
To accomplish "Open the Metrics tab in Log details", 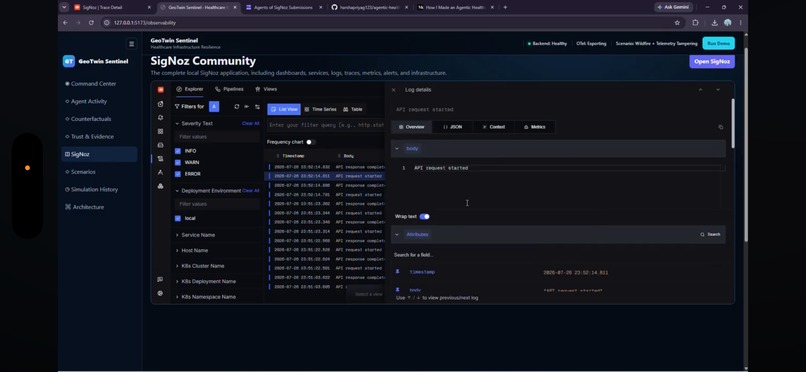I will [x=534, y=127].
